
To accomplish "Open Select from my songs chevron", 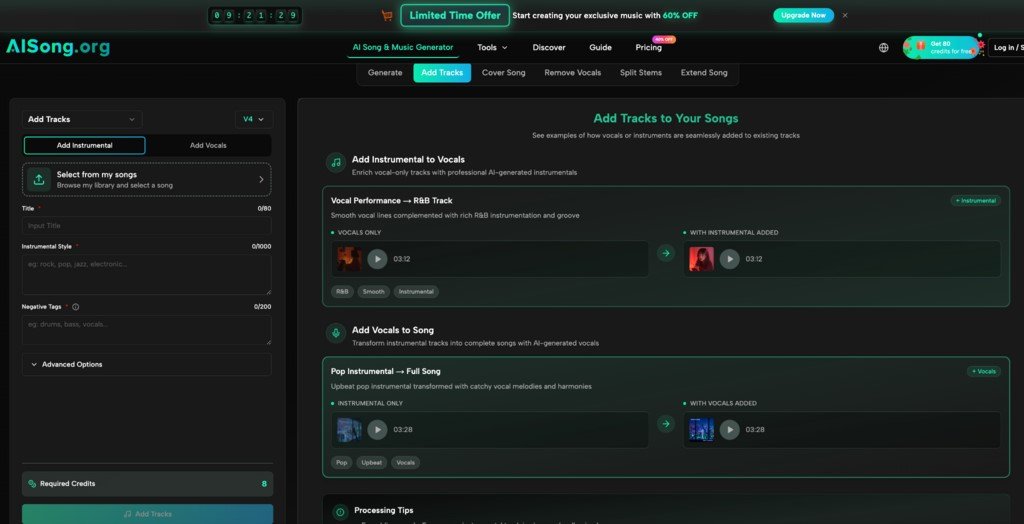I will [261, 180].
